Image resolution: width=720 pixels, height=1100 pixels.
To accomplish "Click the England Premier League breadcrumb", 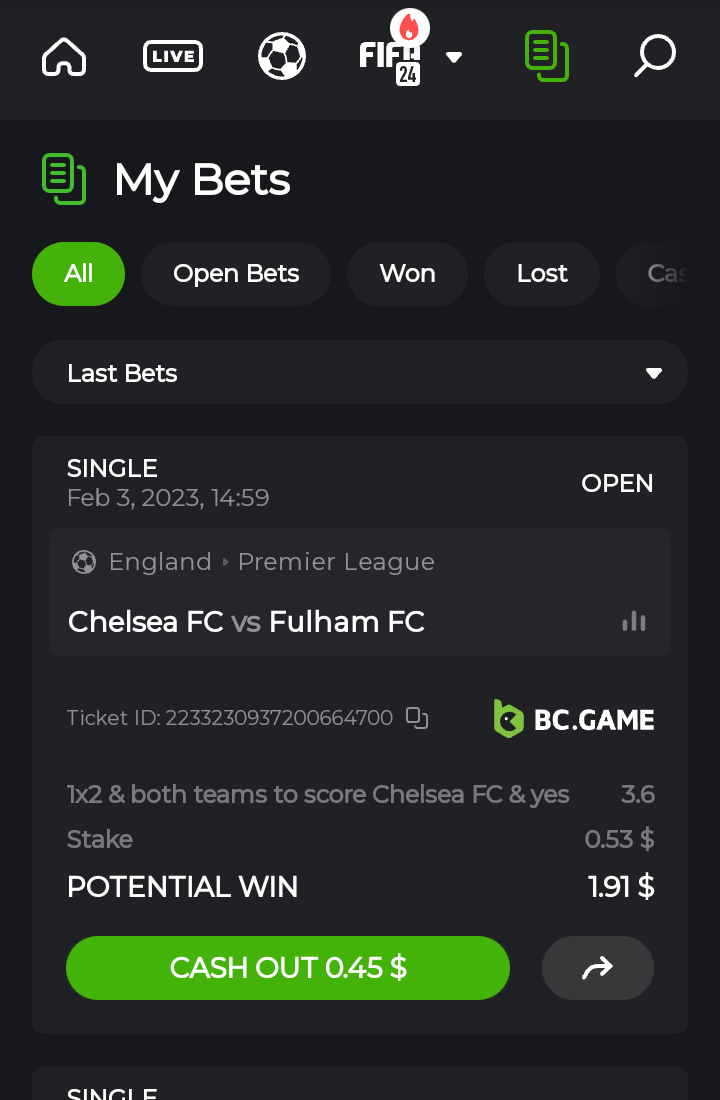I will [270, 562].
